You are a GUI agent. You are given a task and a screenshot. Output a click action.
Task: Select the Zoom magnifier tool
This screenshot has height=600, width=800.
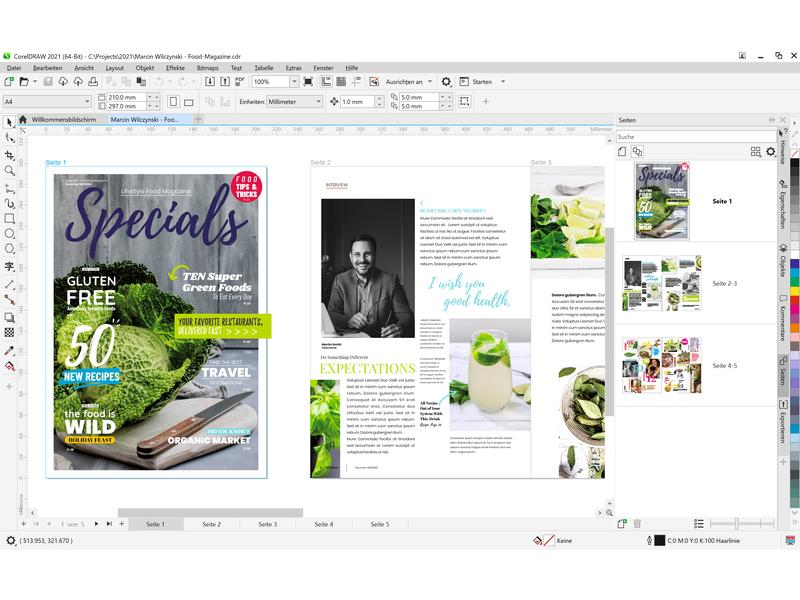pos(9,170)
